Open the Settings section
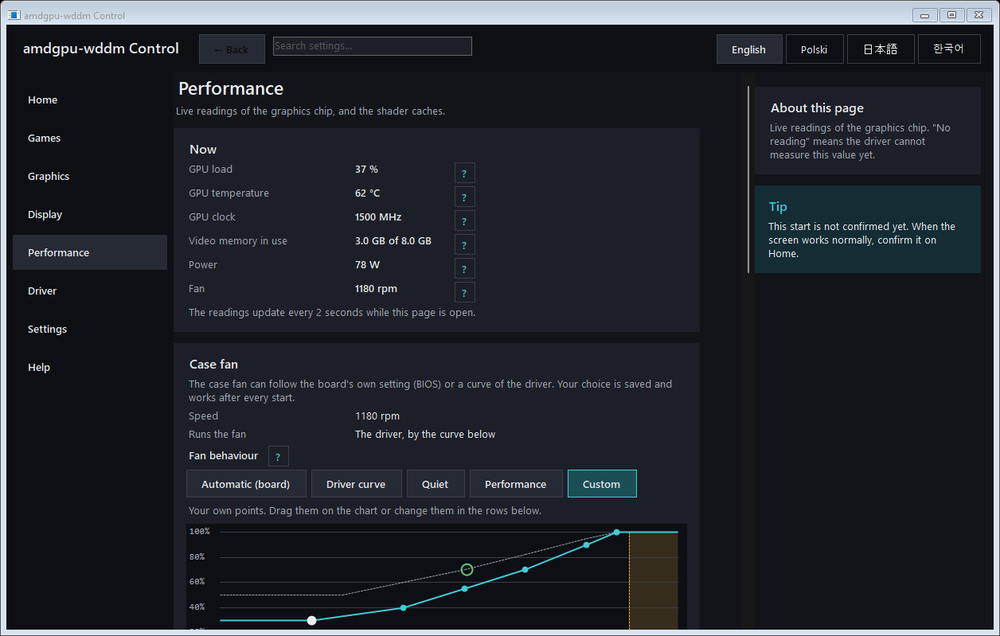This screenshot has width=1000, height=636. [x=90, y=329]
